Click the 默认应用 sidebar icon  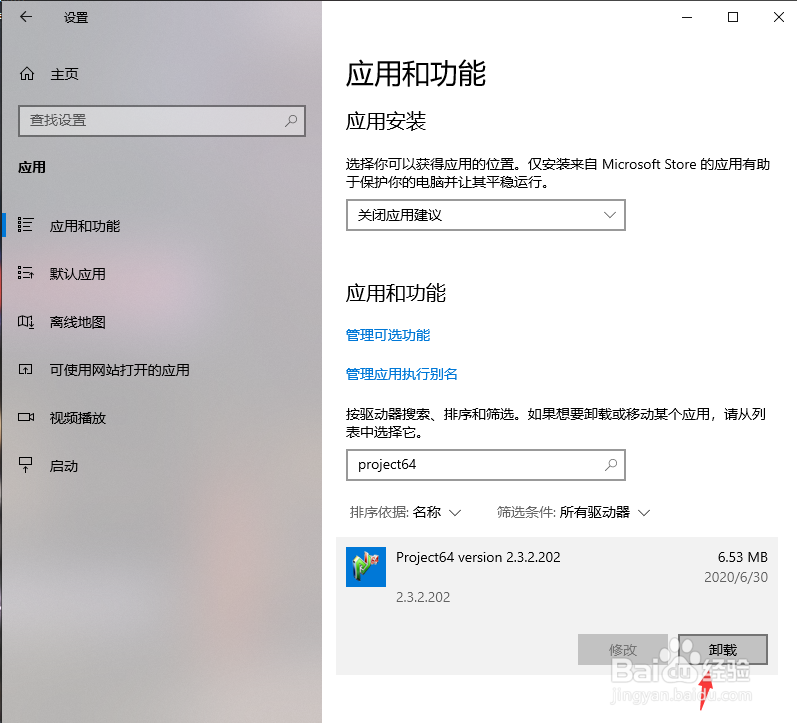pos(25,273)
